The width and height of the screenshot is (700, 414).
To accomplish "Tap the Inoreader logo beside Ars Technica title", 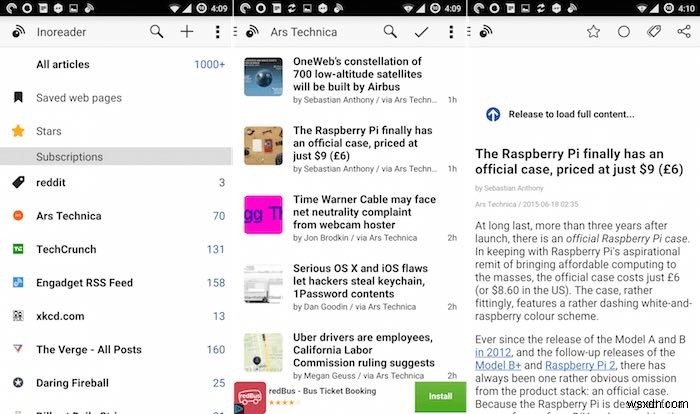I will pyautogui.click(x=252, y=32).
